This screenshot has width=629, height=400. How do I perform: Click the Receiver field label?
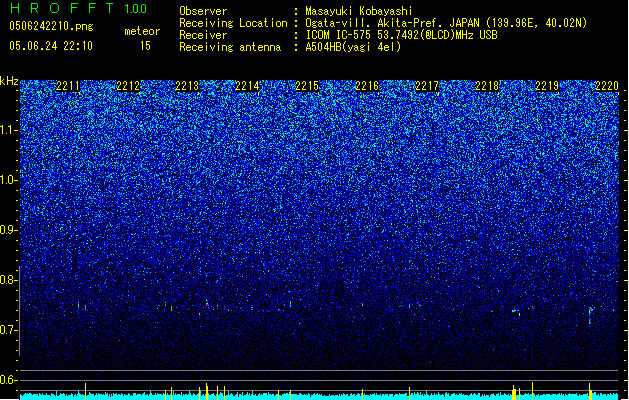pos(203,35)
